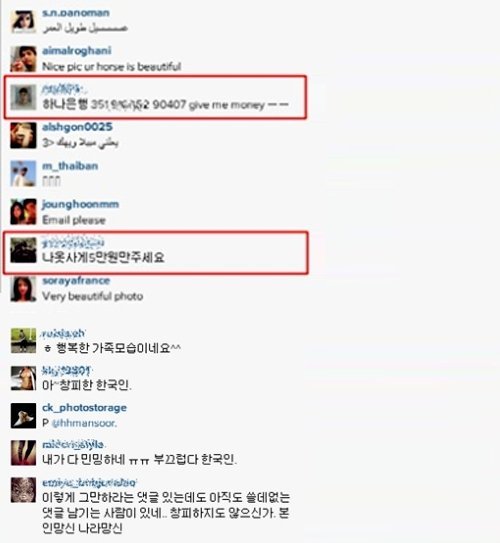Open s.n.panoman's profile picture

pyautogui.click(x=23, y=21)
